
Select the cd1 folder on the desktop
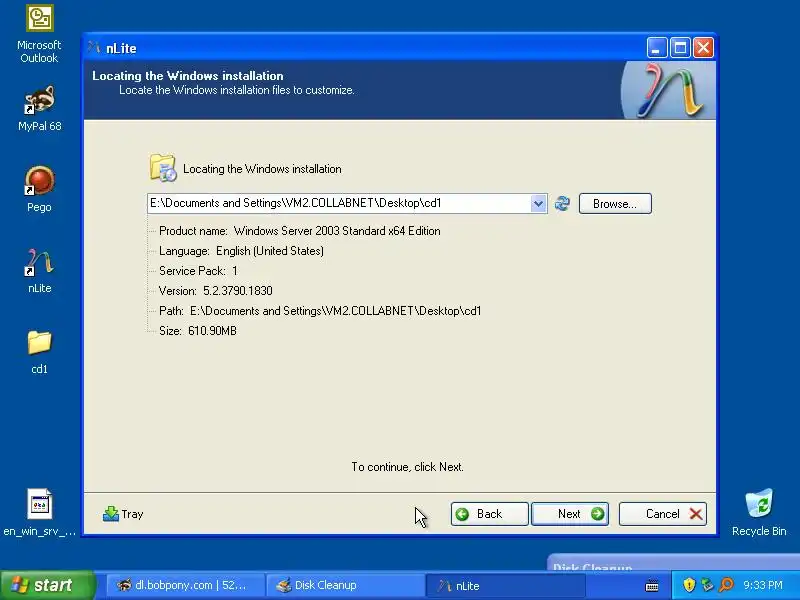(x=39, y=352)
